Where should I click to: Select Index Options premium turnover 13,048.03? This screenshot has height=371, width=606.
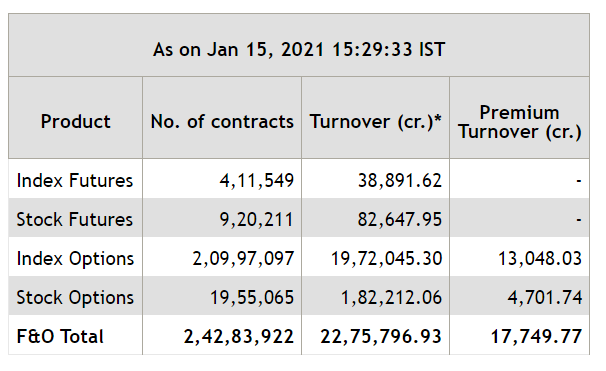point(540,259)
